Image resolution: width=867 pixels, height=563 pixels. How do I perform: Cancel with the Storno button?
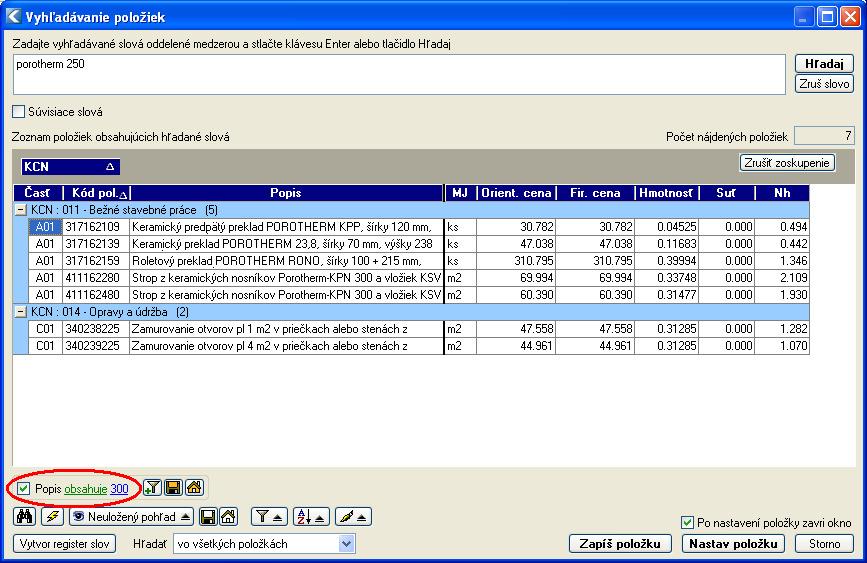point(824,544)
